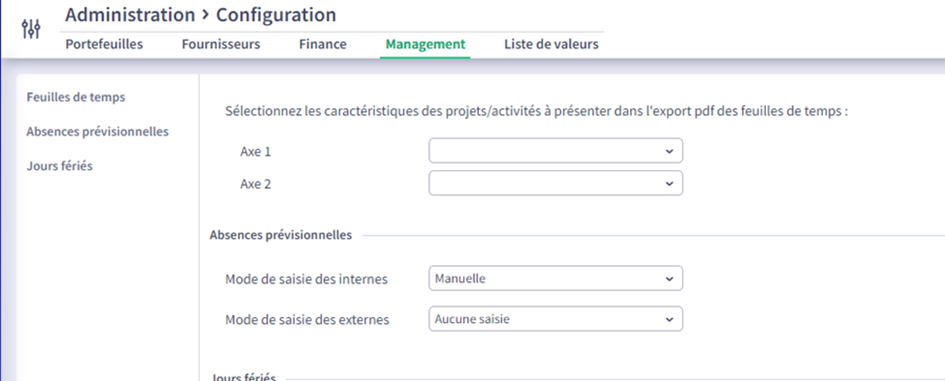Select the Management tab
Screen dimensions: 945x381
[x=425, y=44]
